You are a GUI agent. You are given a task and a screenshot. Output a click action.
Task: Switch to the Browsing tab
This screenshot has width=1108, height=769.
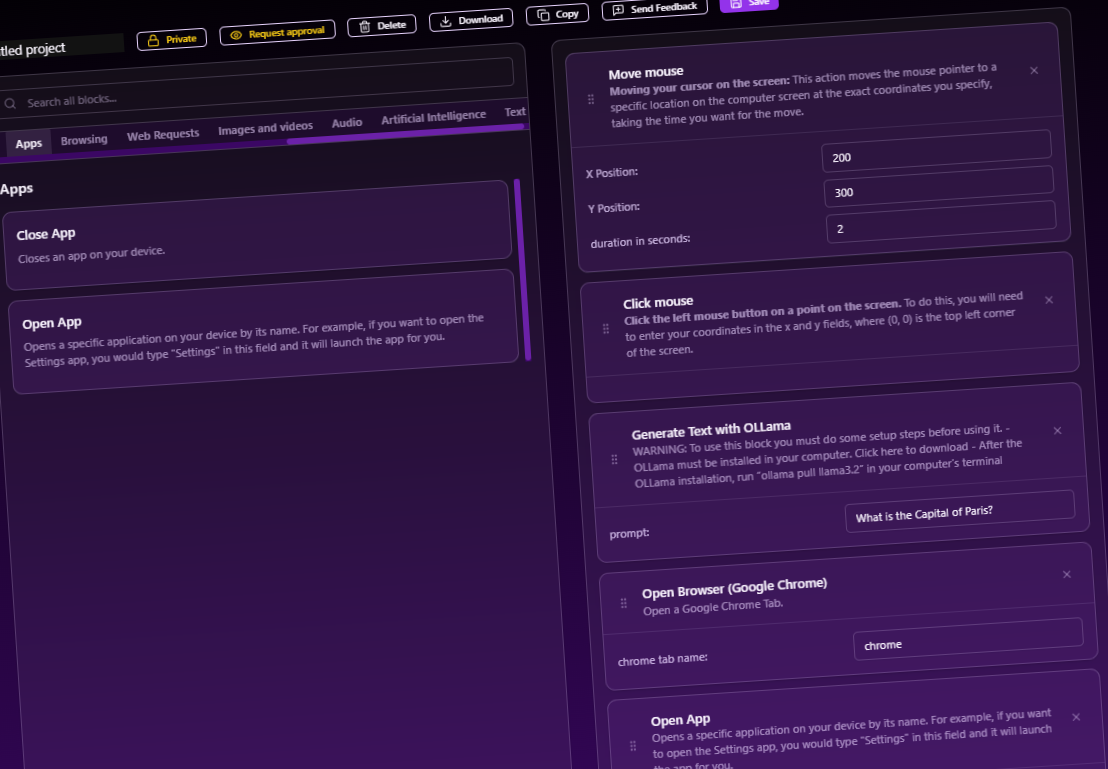[84, 140]
